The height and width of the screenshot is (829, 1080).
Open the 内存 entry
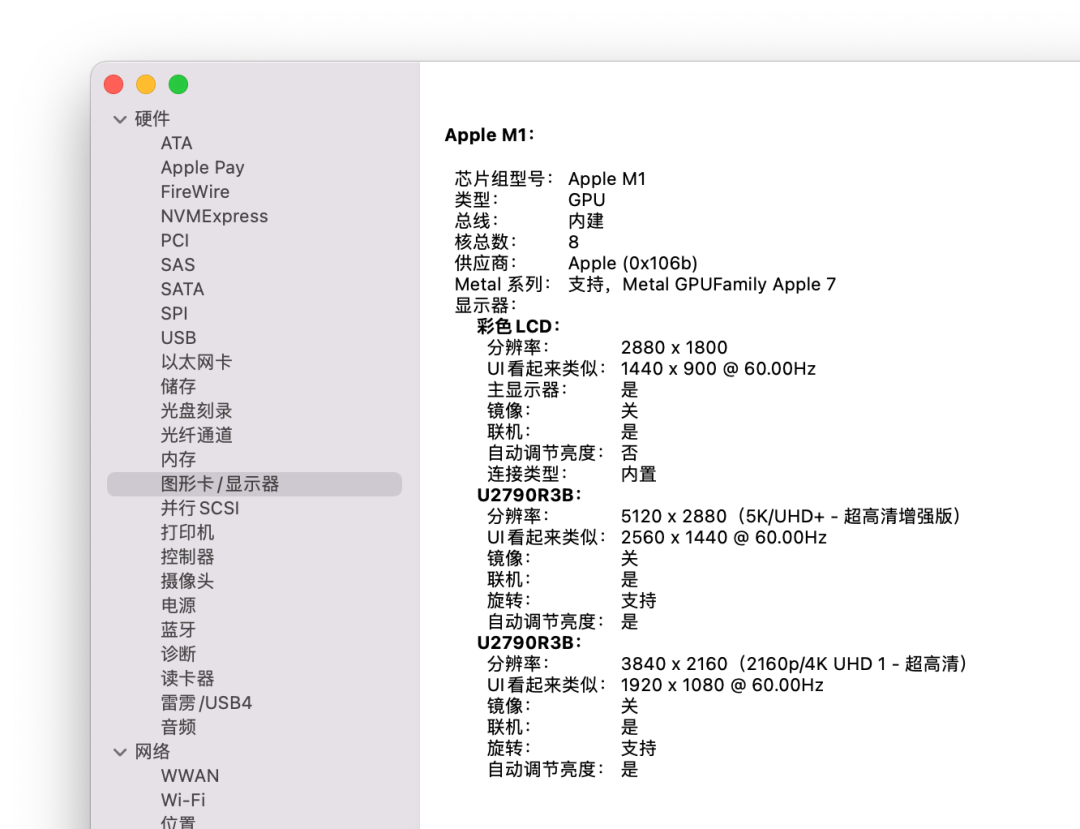(x=178, y=459)
